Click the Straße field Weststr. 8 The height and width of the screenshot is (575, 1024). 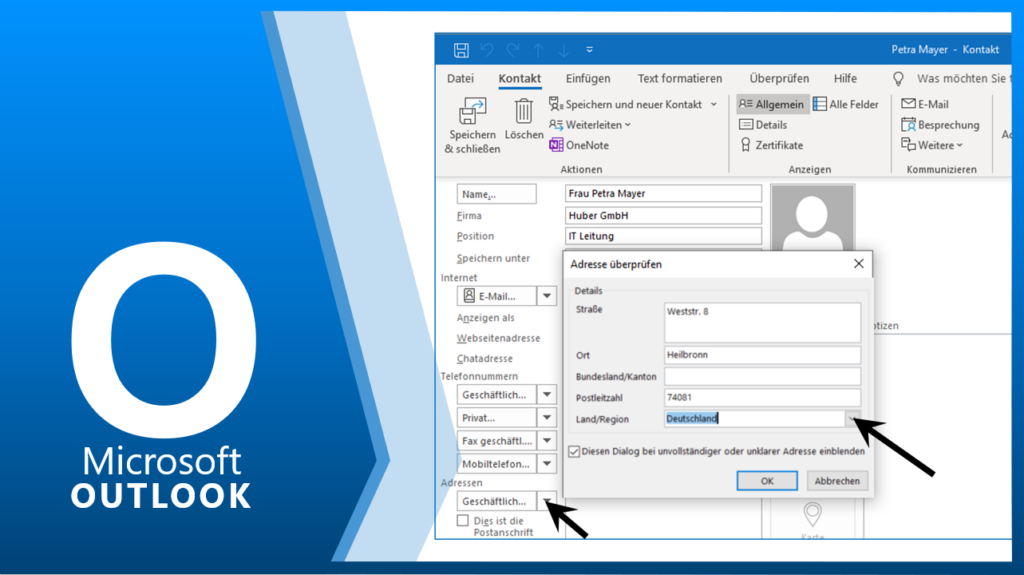coord(762,323)
